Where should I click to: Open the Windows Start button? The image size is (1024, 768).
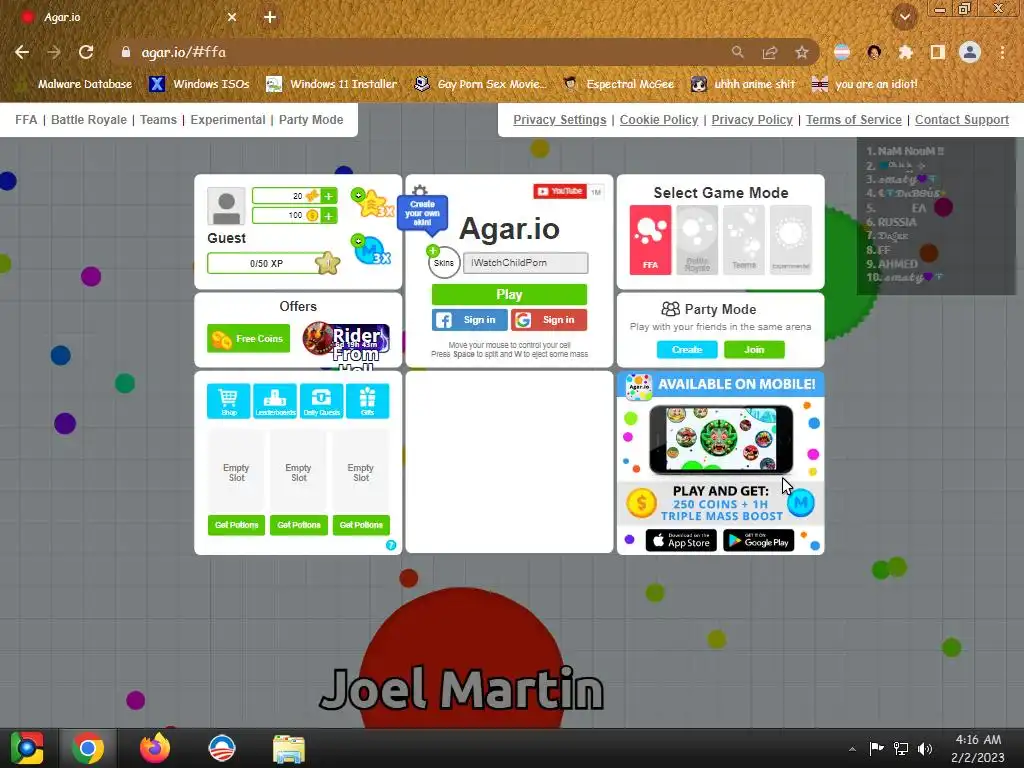click(x=27, y=748)
